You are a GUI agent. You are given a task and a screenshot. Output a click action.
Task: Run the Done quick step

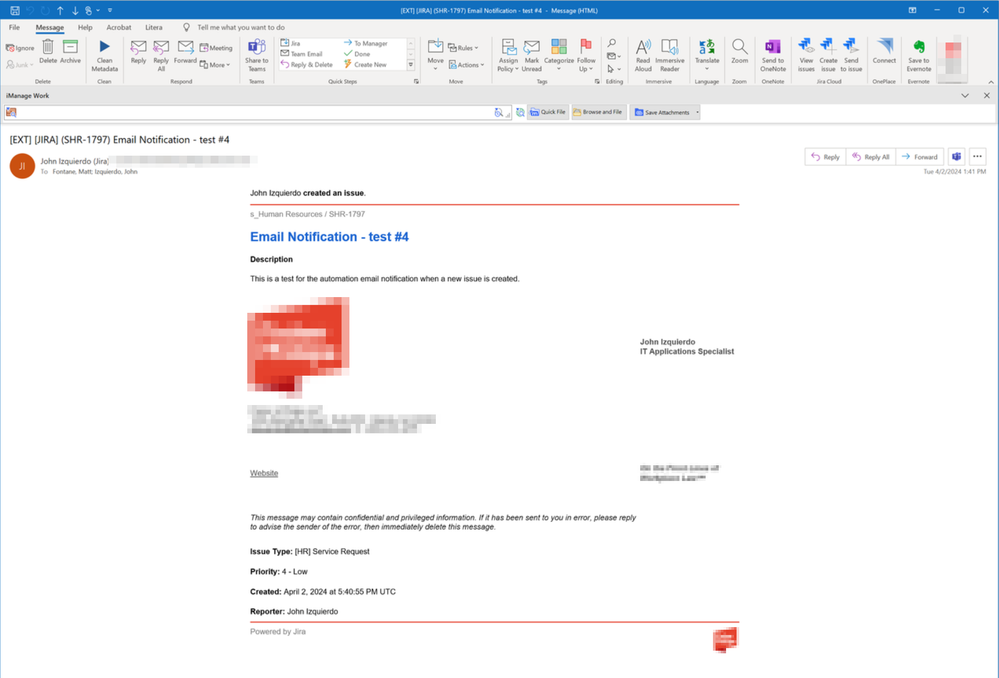coord(357,54)
